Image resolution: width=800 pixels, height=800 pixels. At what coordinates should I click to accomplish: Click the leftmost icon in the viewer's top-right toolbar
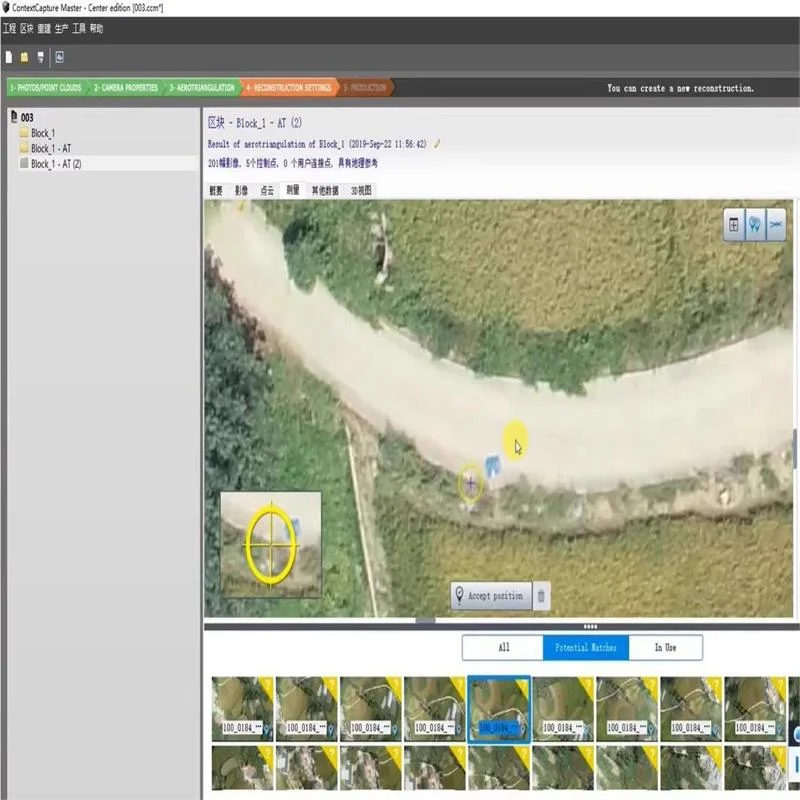tap(734, 225)
